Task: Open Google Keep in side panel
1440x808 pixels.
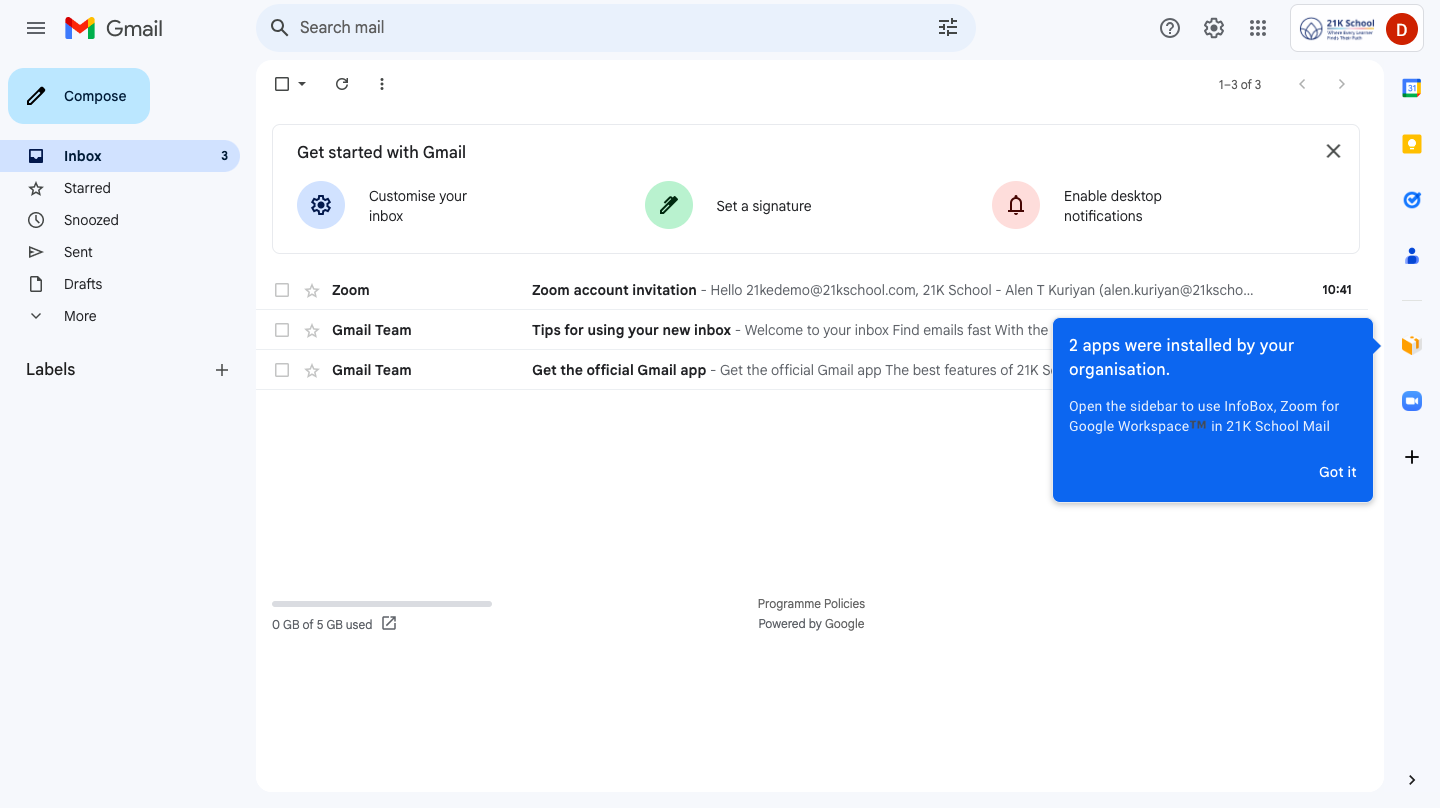Action: coord(1411,144)
